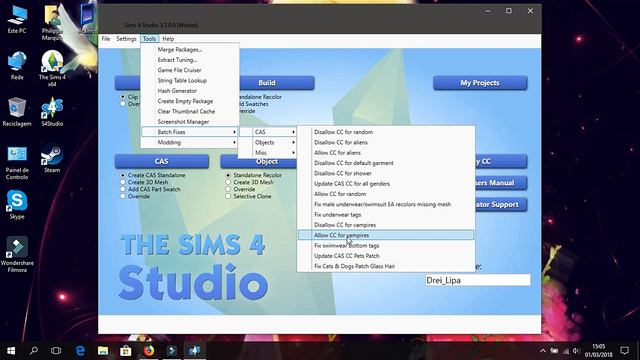Expand CAS batch fixes submenu
The height and width of the screenshot is (360, 640).
point(268,132)
